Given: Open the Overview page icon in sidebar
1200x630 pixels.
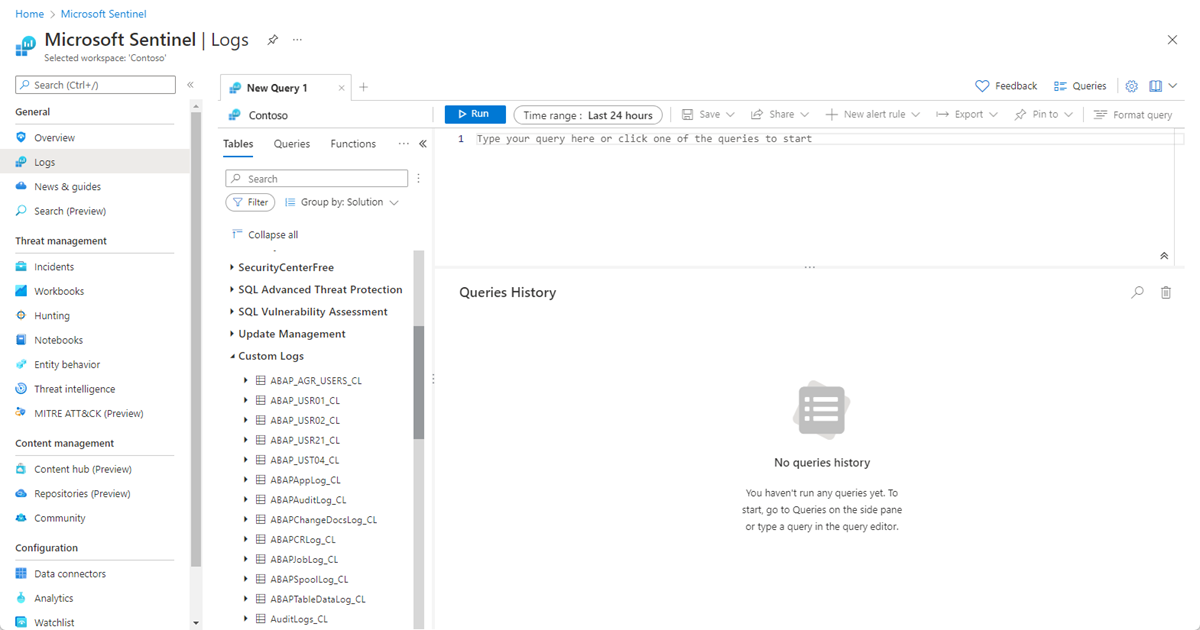Looking at the screenshot, I should click(x=22, y=138).
